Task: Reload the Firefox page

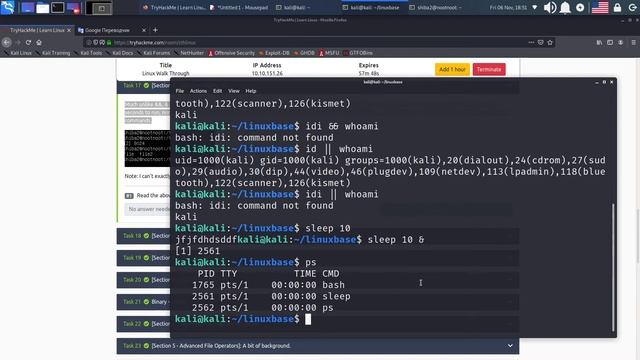Action: [28, 42]
